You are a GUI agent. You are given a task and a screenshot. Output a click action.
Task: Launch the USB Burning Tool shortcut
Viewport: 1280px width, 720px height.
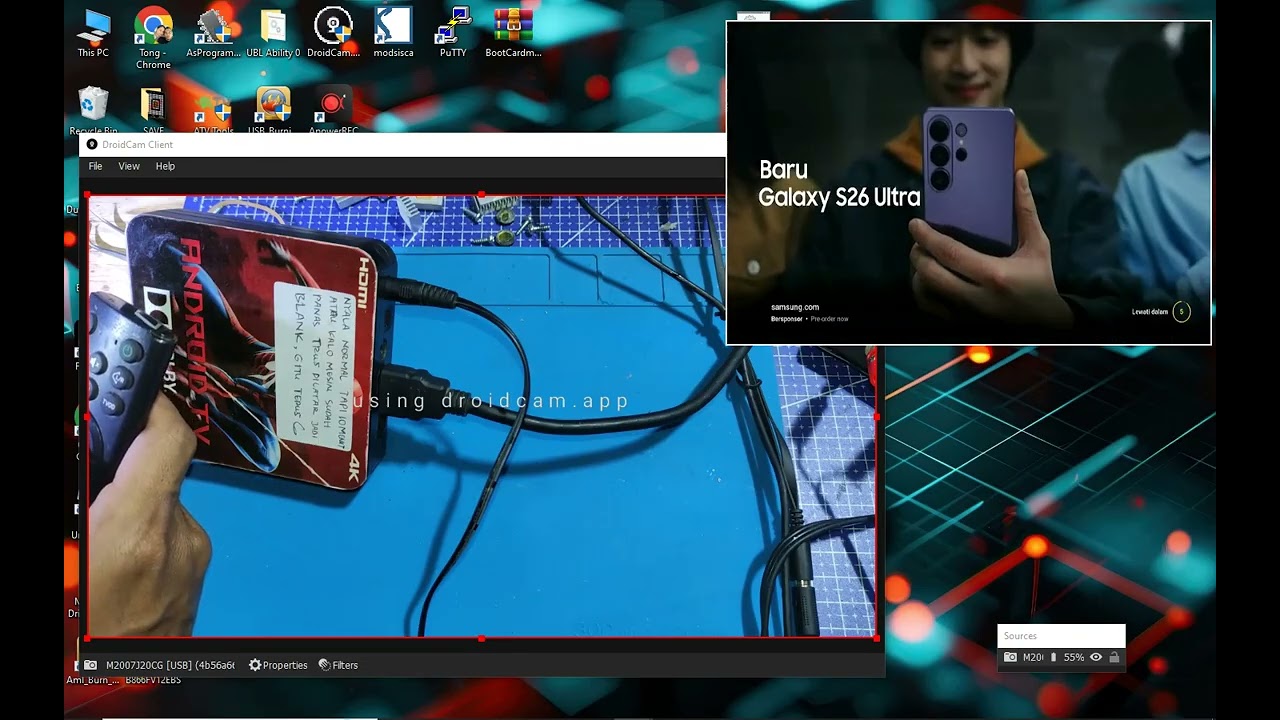click(x=273, y=110)
